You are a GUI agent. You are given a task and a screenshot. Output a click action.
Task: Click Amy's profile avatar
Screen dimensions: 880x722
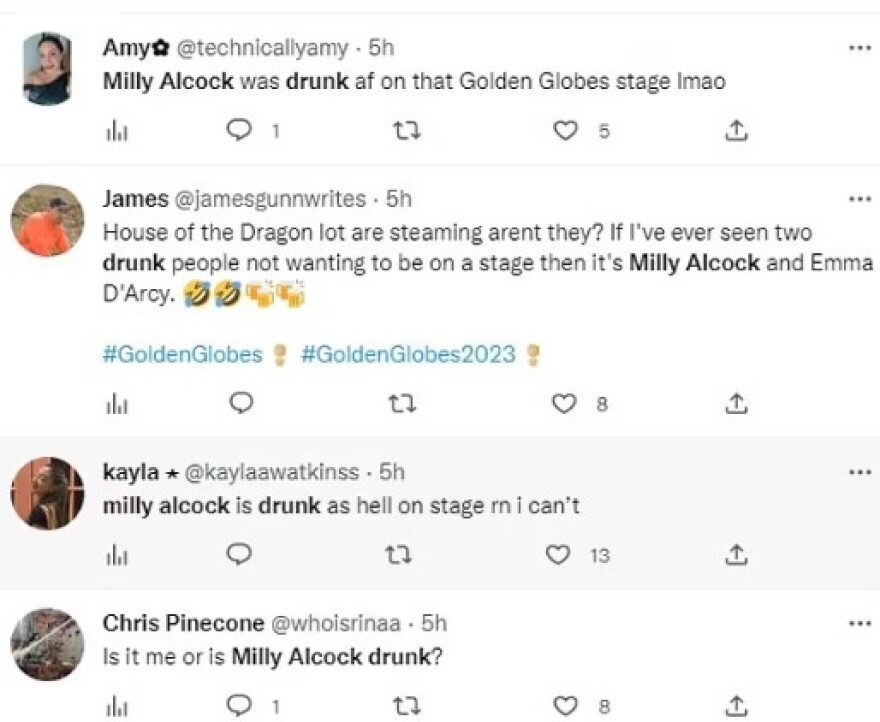coord(47,68)
